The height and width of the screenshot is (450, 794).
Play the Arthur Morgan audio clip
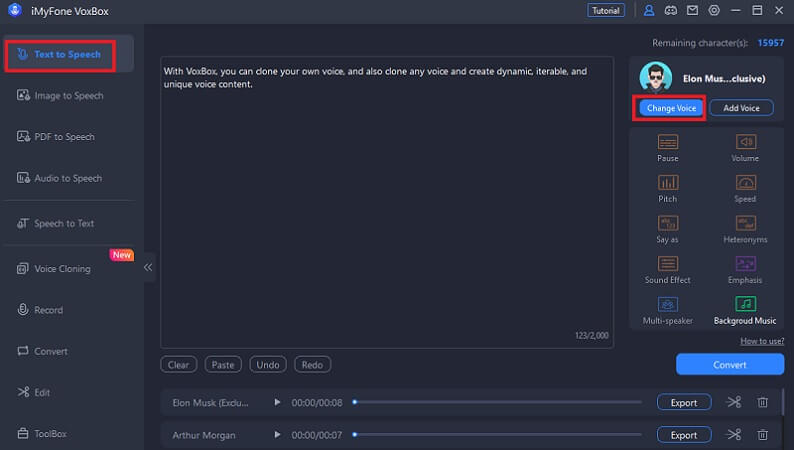pos(277,435)
